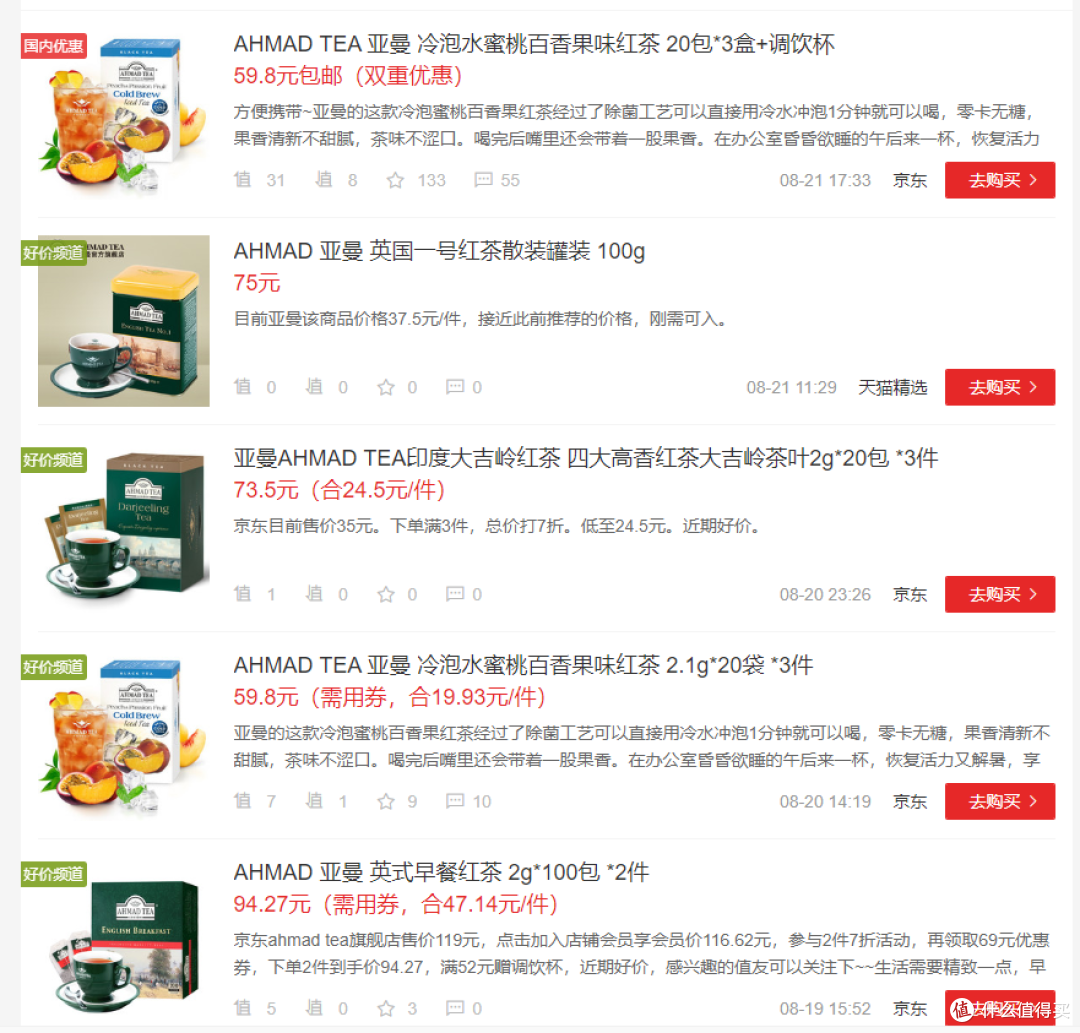Click the Cold Brew tea thumbnail with 国内优惠 tag
The image size is (1080, 1033).
tap(124, 114)
